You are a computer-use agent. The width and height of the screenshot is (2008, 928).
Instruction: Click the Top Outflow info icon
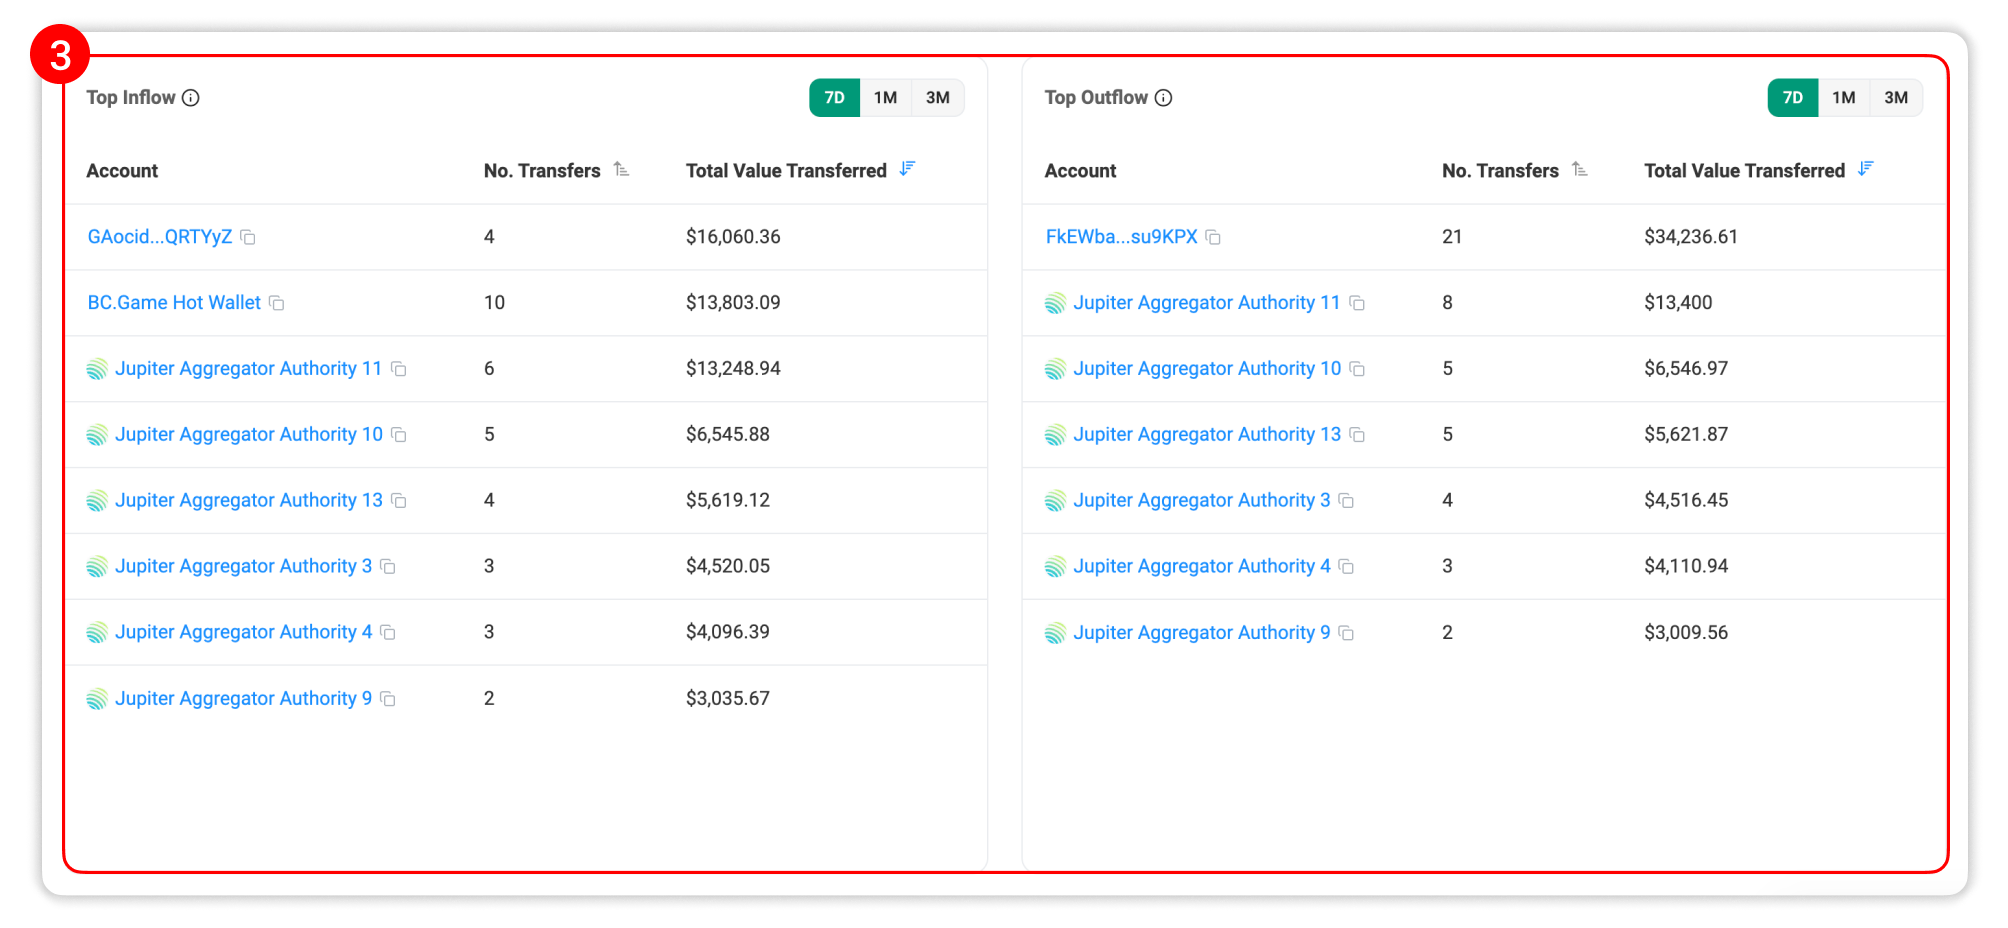pos(1163,98)
